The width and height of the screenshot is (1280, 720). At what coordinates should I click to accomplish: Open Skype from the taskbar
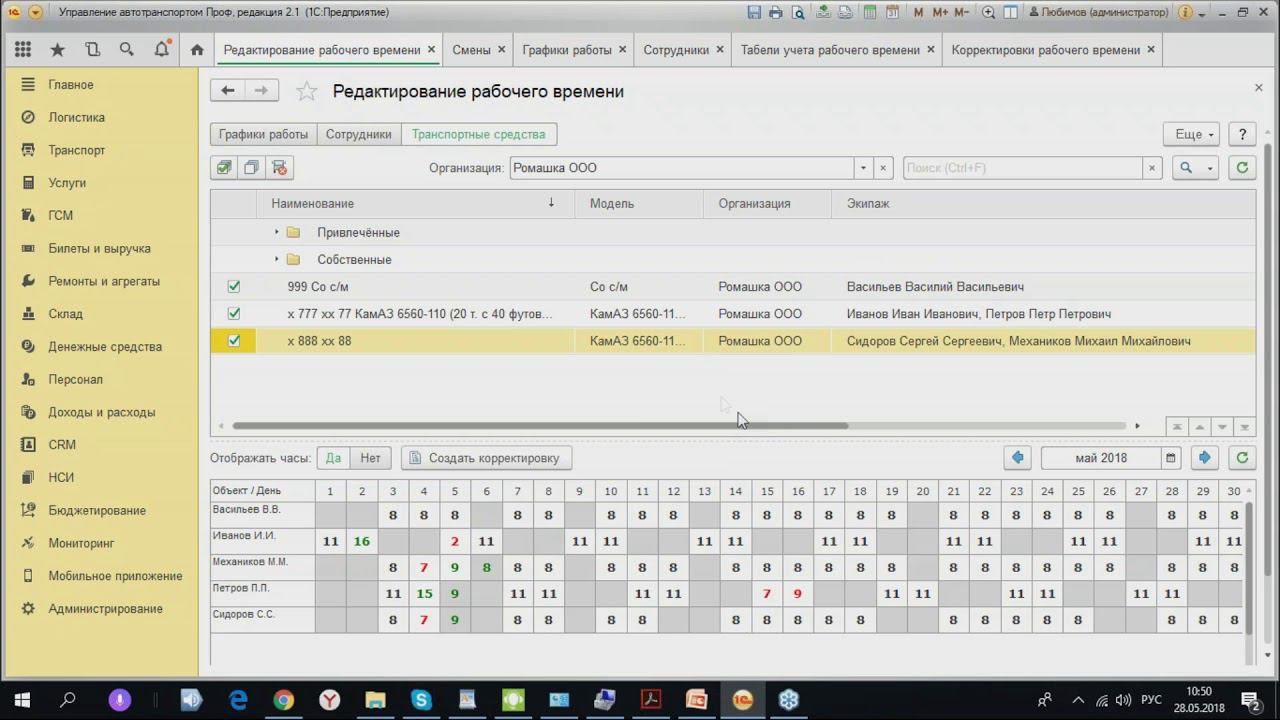pyautogui.click(x=421, y=700)
